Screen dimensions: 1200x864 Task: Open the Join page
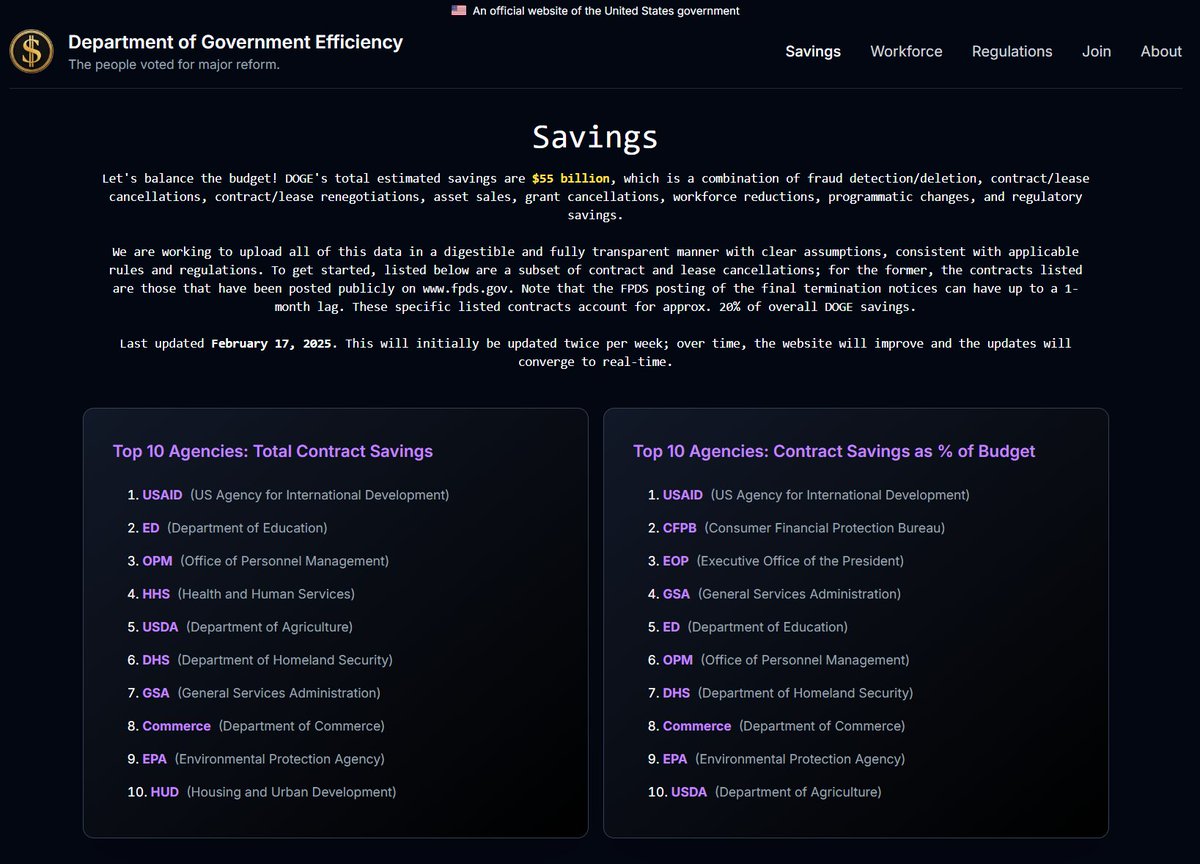pyautogui.click(x=1096, y=51)
